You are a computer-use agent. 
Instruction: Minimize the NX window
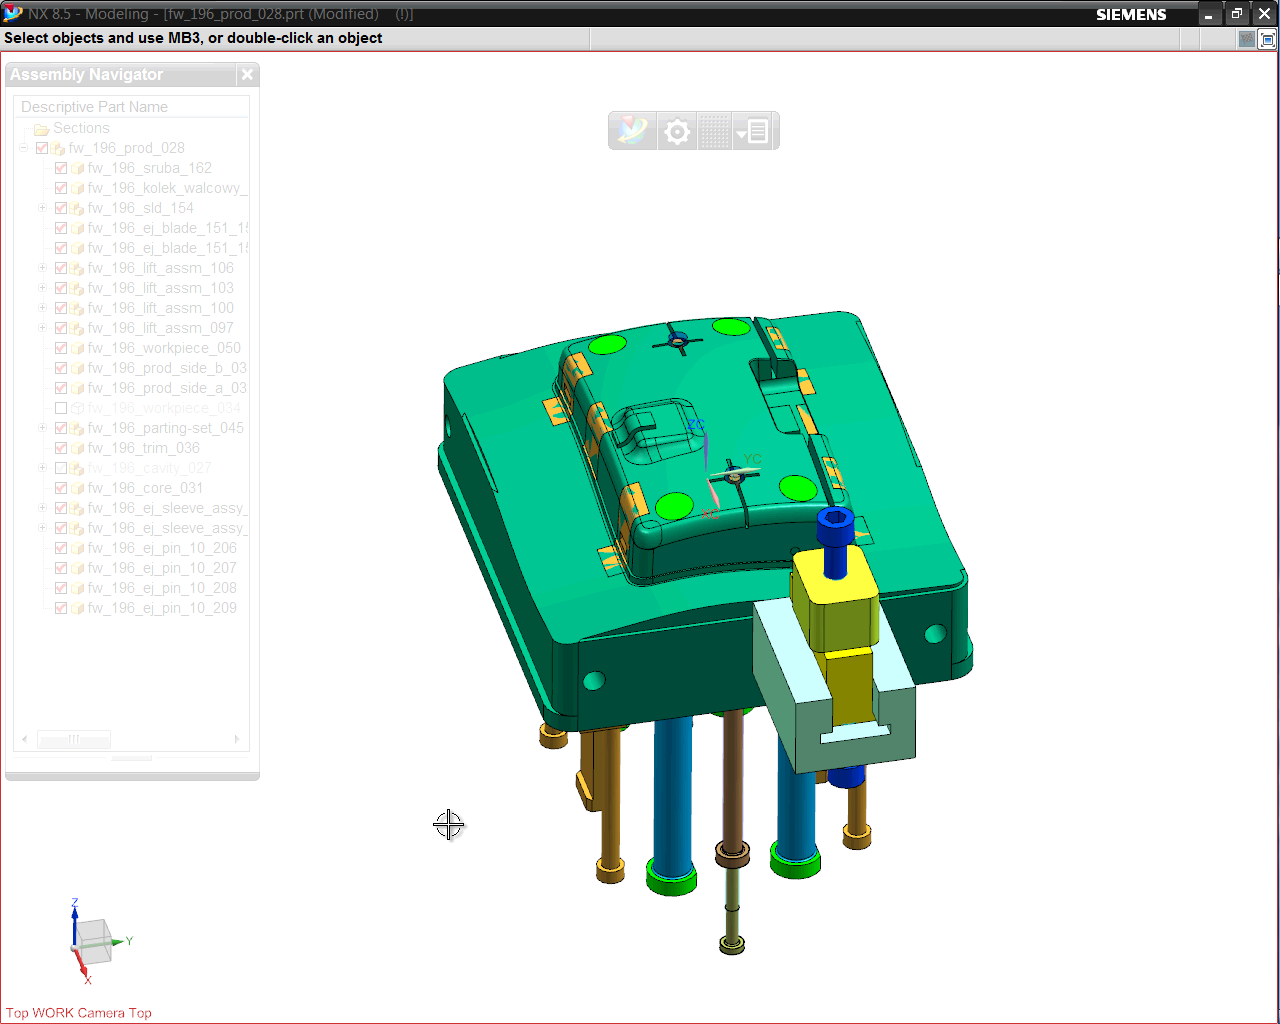click(x=1209, y=14)
